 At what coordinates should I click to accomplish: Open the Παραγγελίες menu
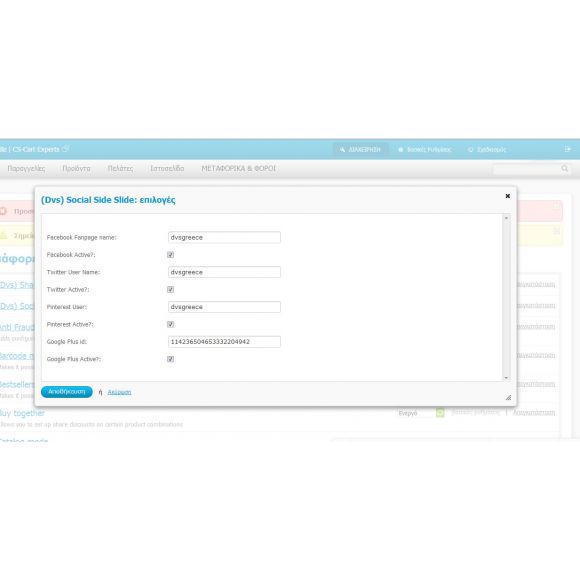click(26, 169)
